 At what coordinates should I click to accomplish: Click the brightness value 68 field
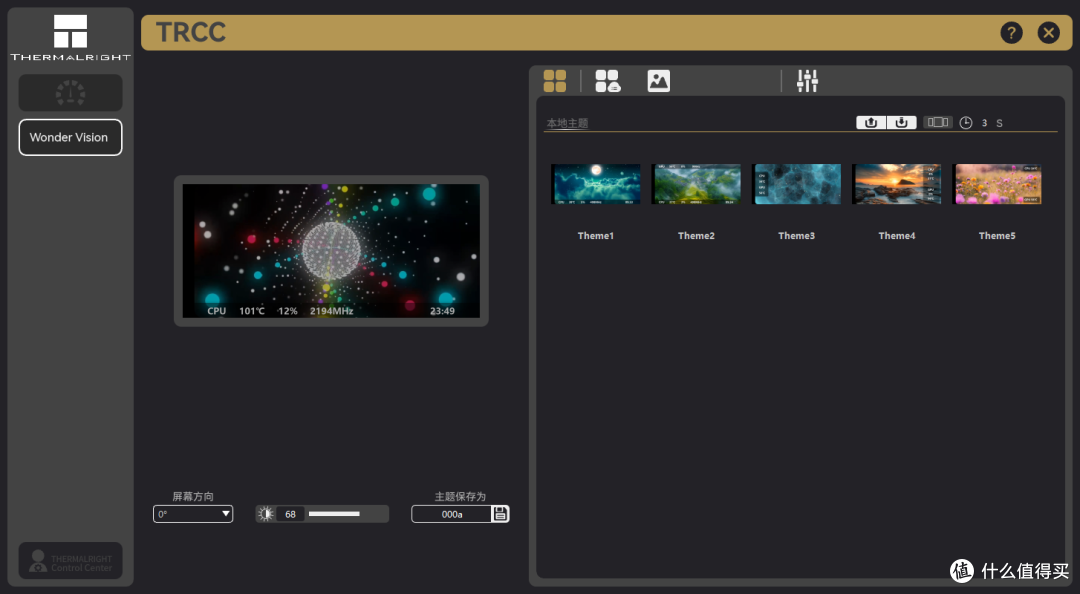click(x=290, y=514)
